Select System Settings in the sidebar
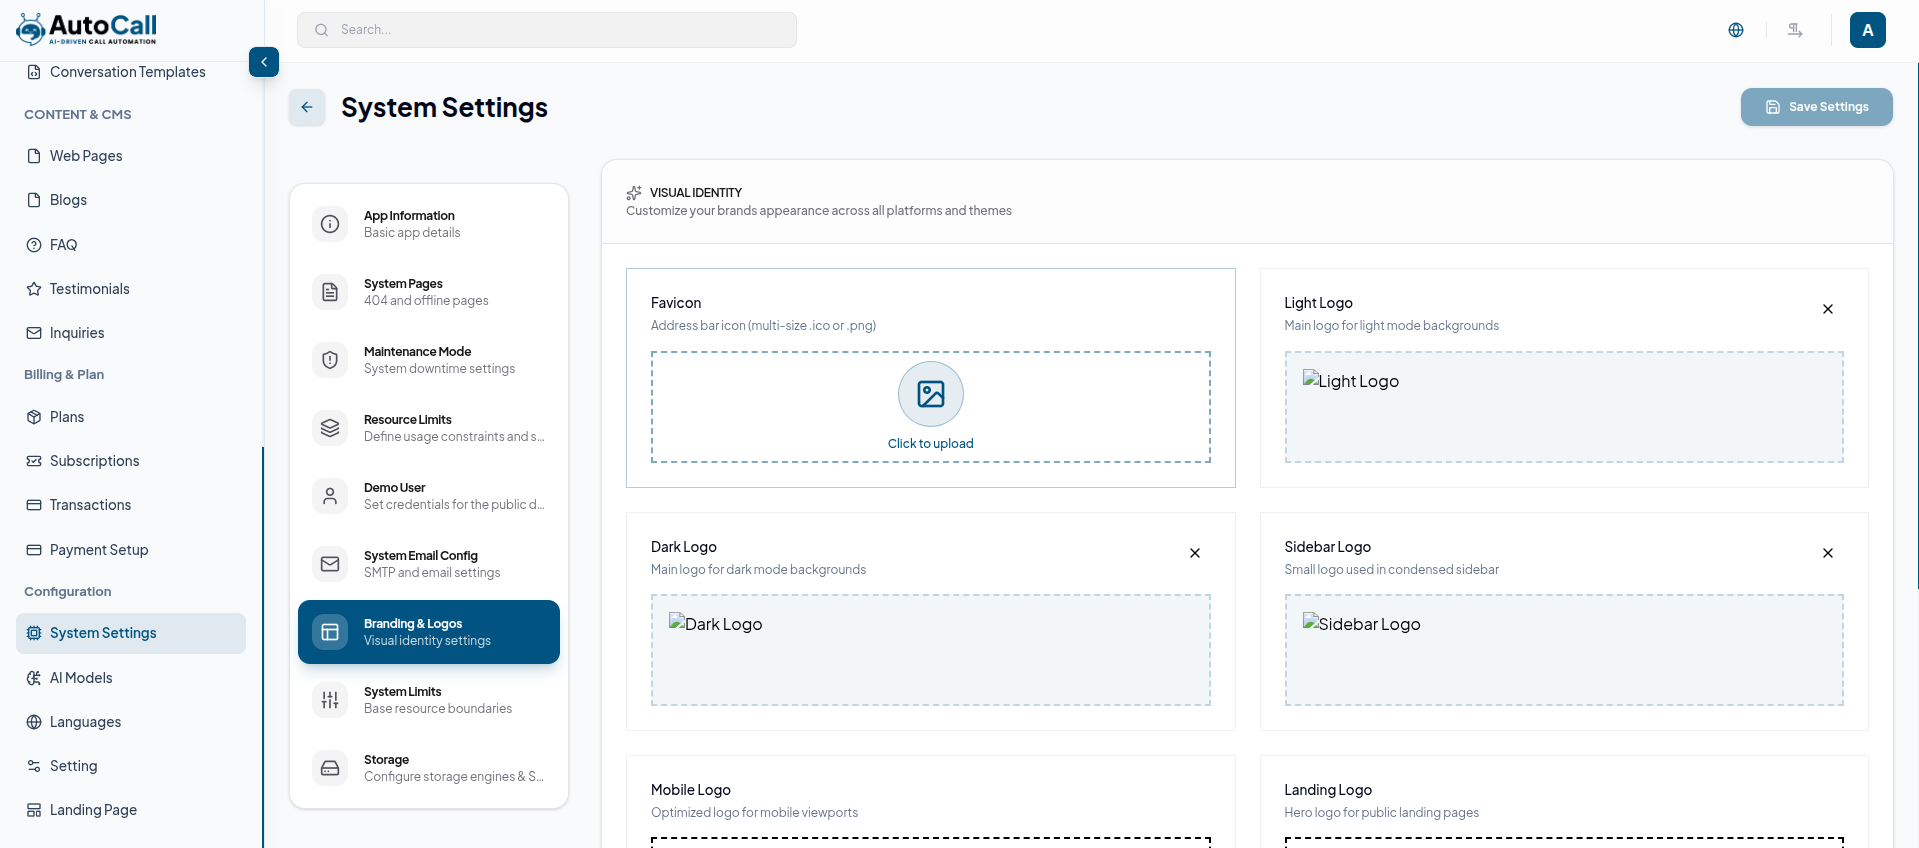 [x=131, y=633]
